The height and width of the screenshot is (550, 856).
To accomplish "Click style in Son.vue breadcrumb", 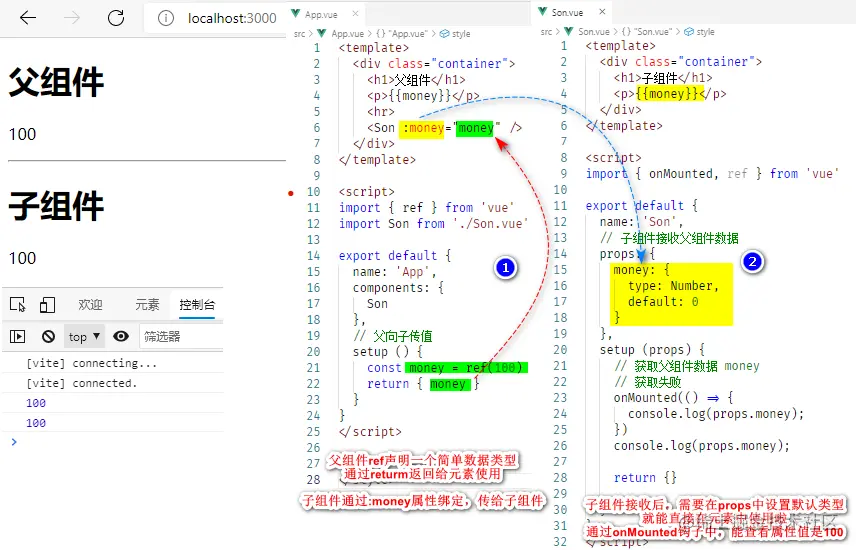I will pos(705,32).
